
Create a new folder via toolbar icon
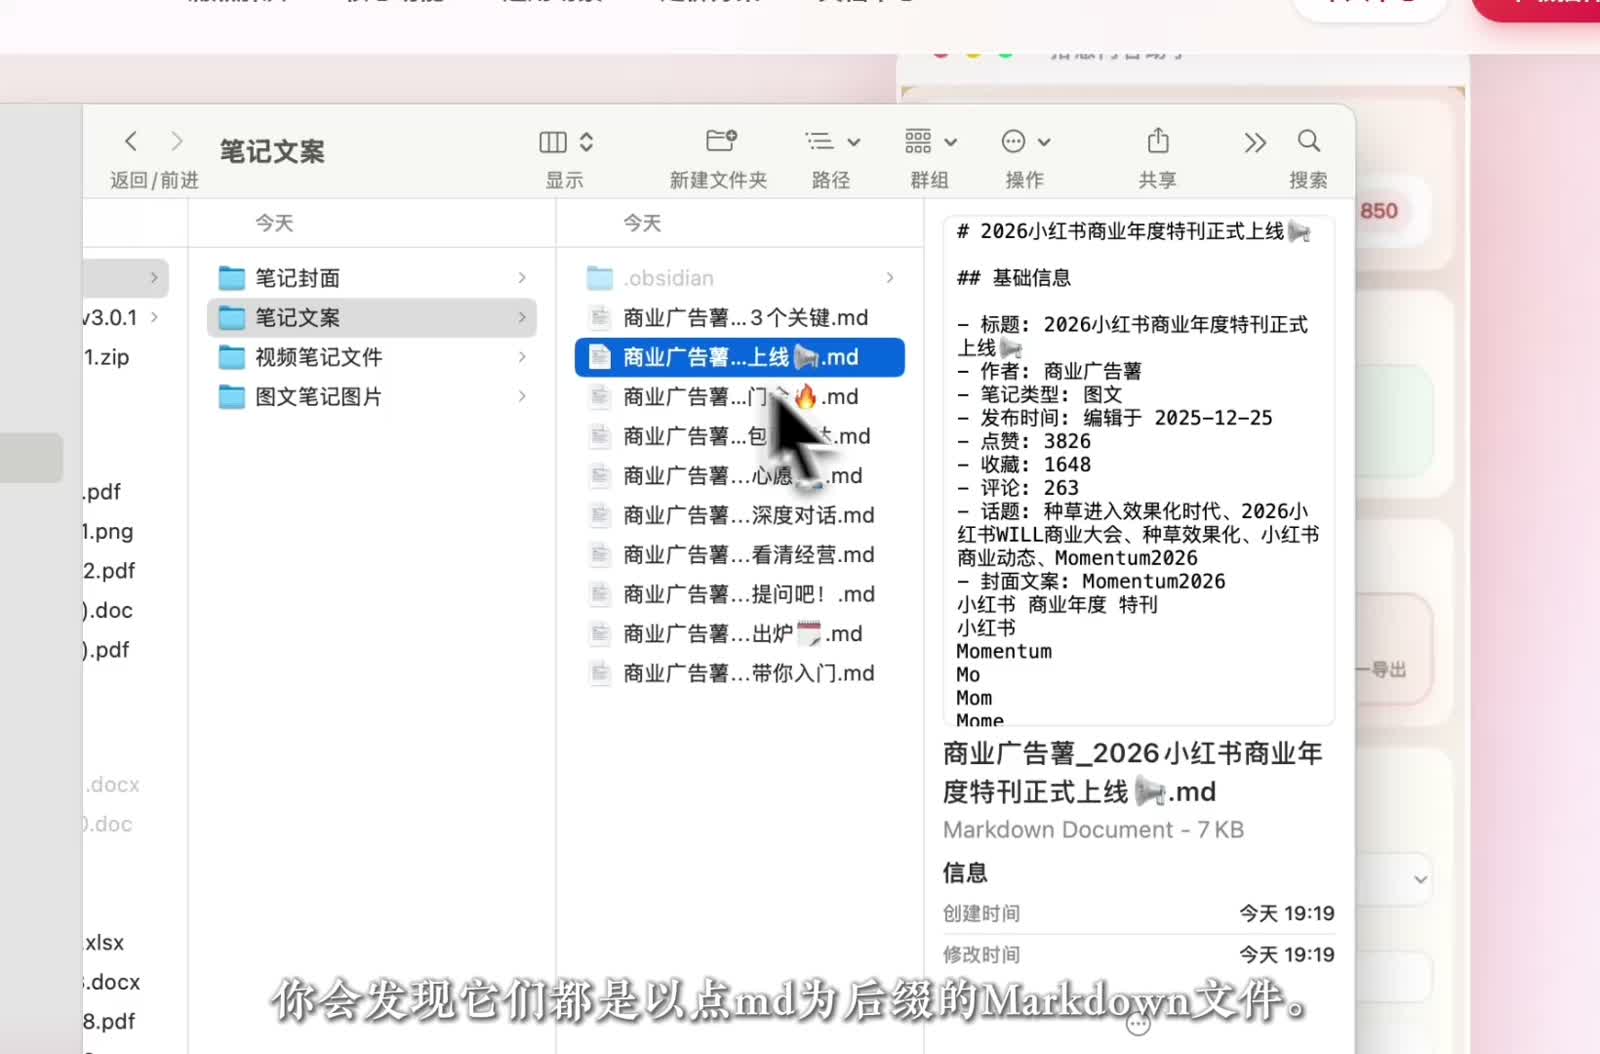[721, 140]
